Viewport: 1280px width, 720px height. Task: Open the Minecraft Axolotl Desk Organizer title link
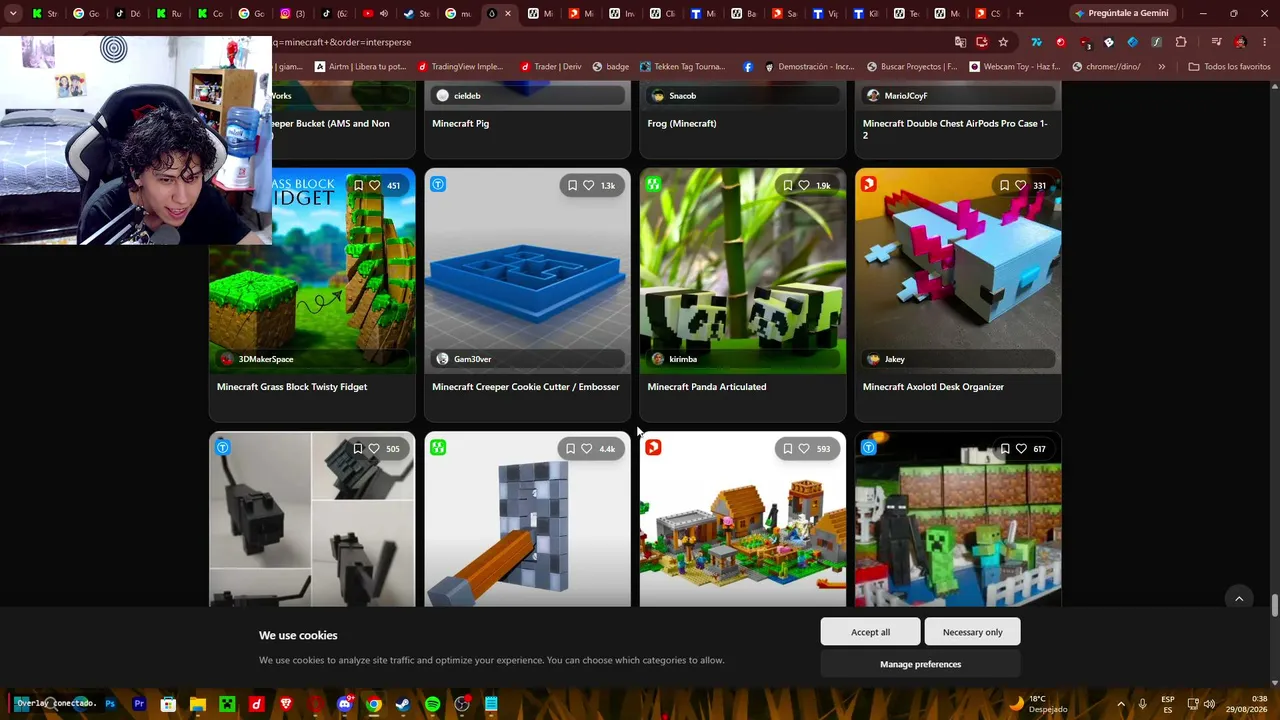pos(933,387)
